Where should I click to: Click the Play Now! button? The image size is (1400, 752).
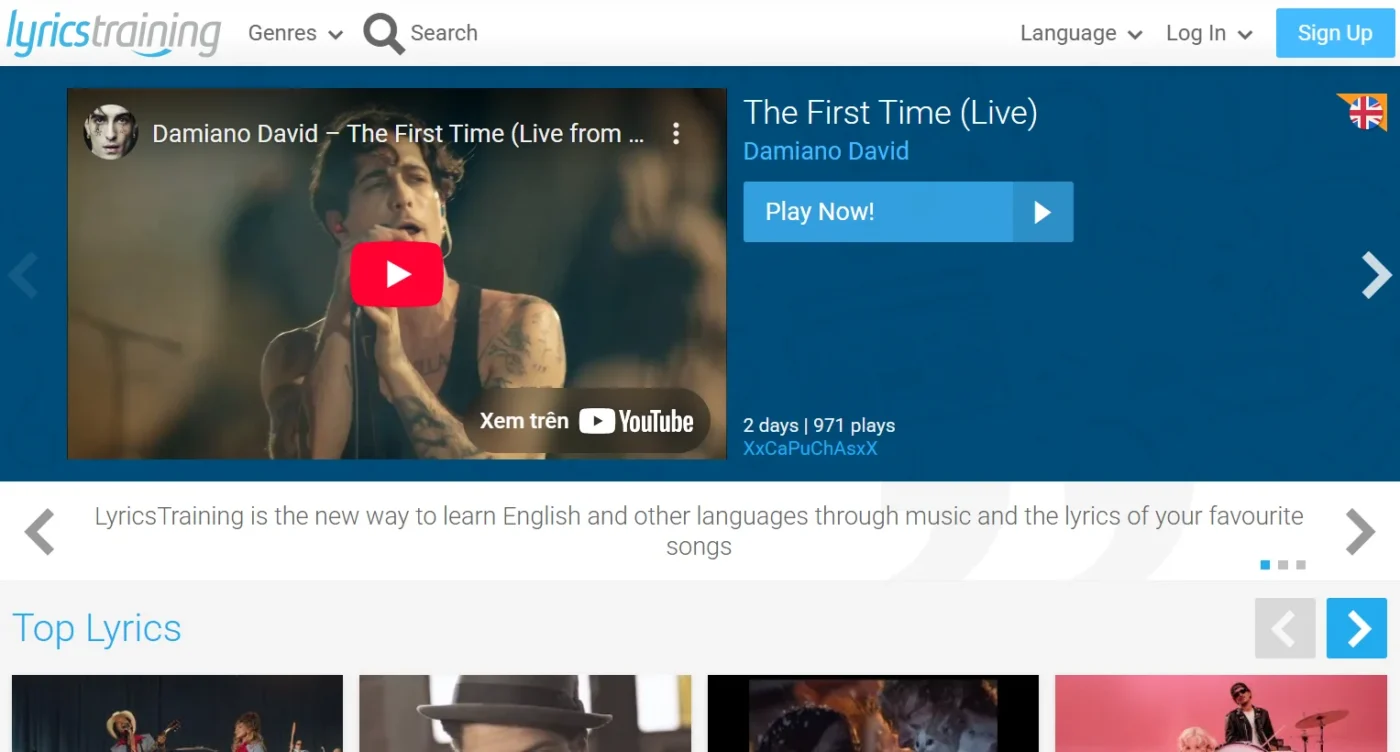(x=877, y=212)
